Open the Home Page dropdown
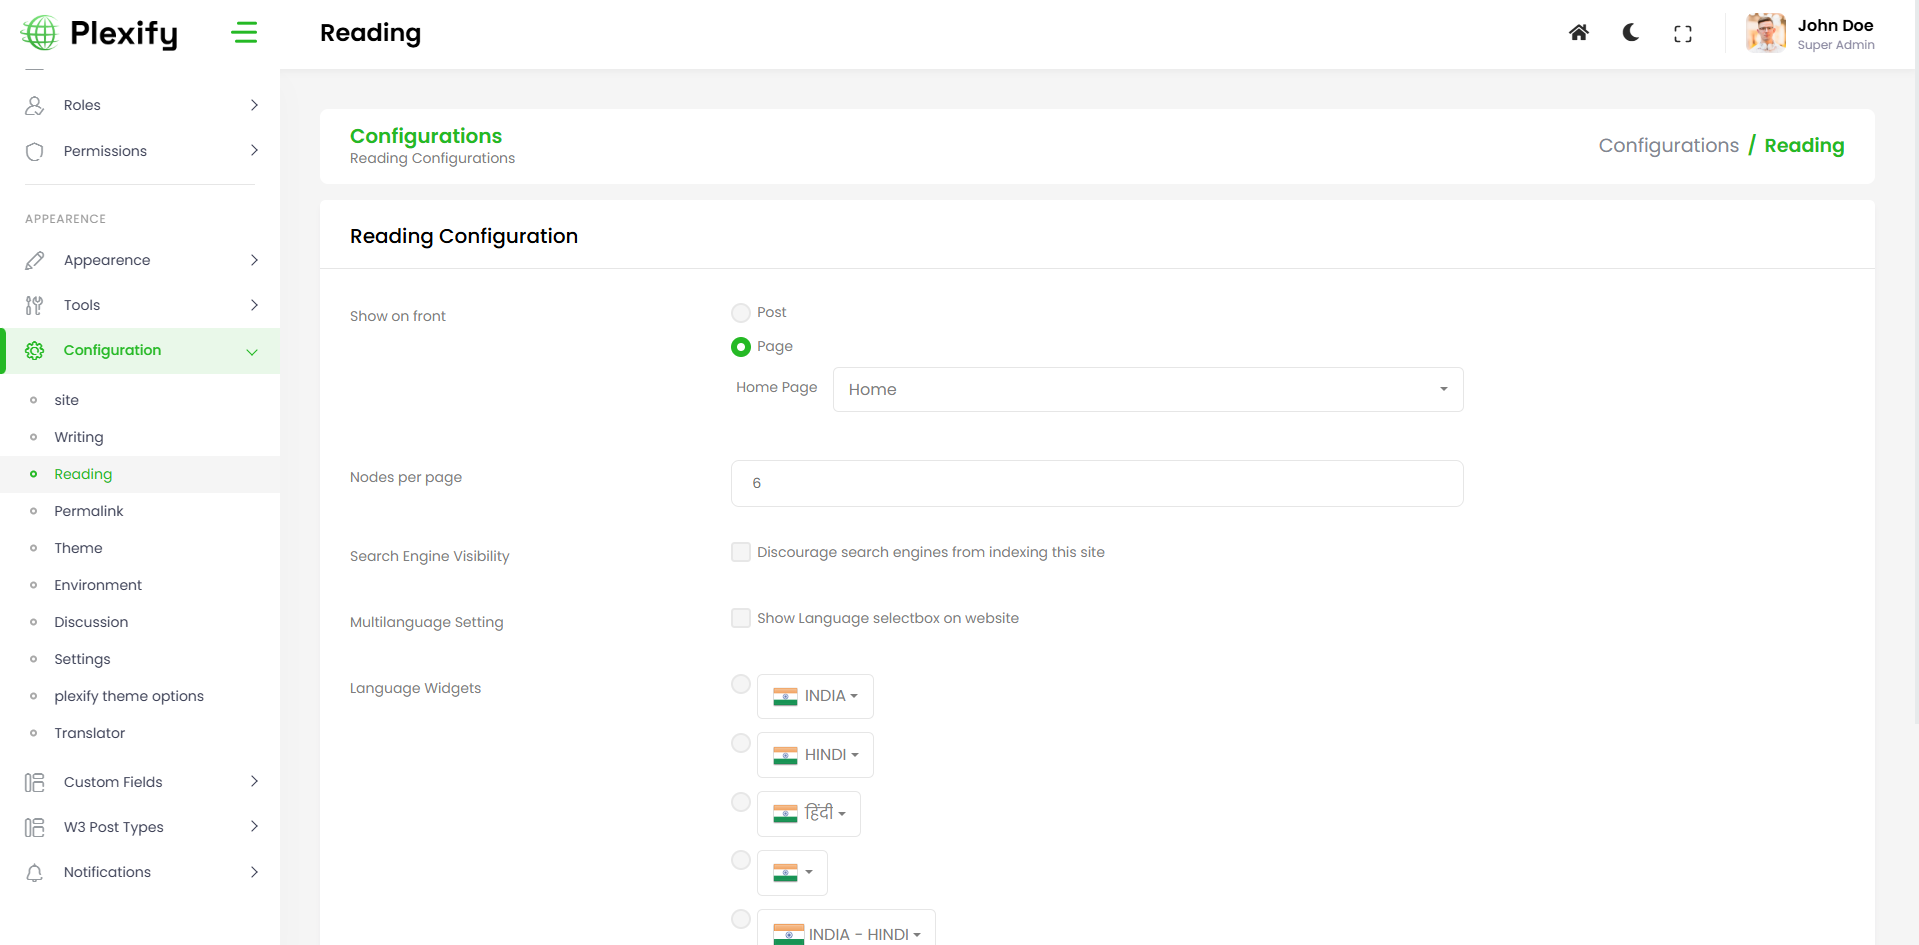Screen dimensions: 1919x945 (1147, 389)
